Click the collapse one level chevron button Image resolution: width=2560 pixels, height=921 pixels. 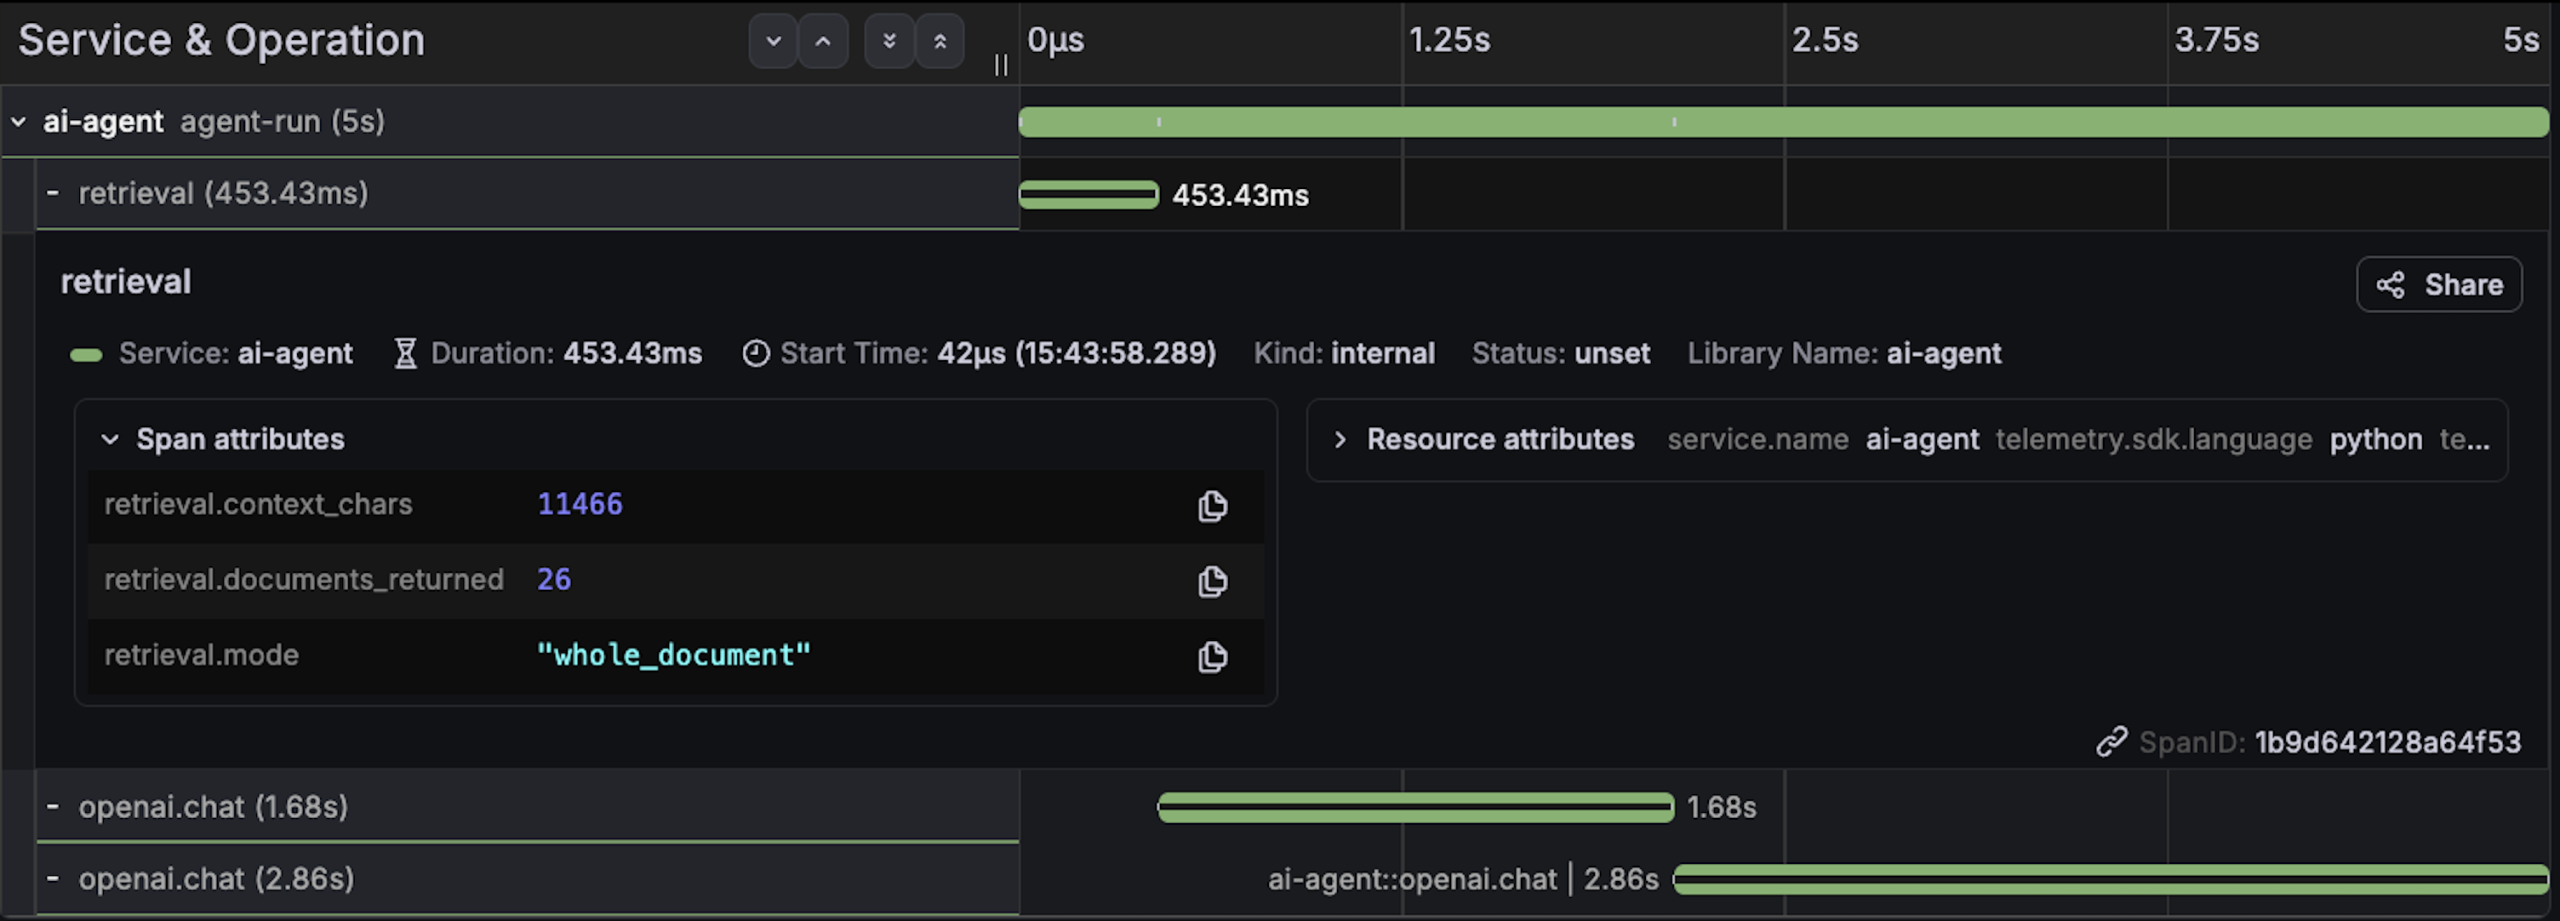point(823,41)
